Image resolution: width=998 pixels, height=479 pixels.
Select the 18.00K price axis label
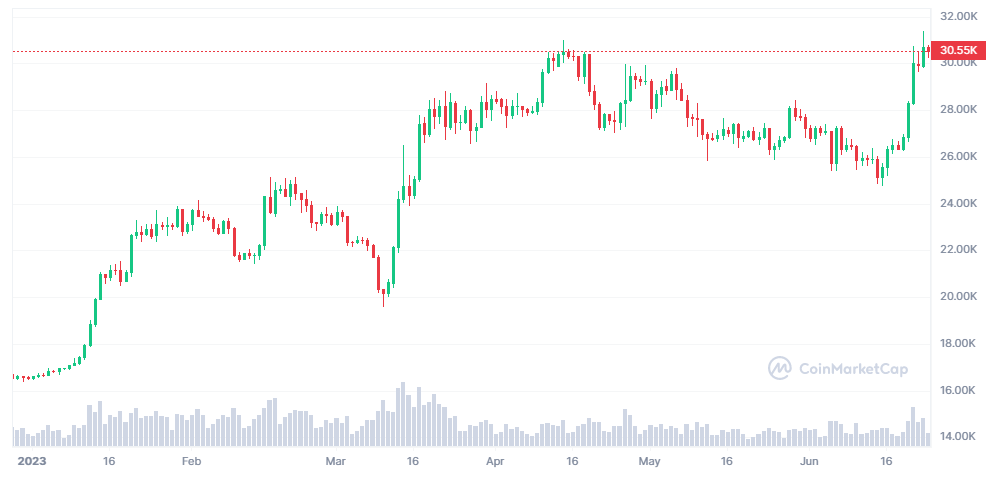pos(958,343)
